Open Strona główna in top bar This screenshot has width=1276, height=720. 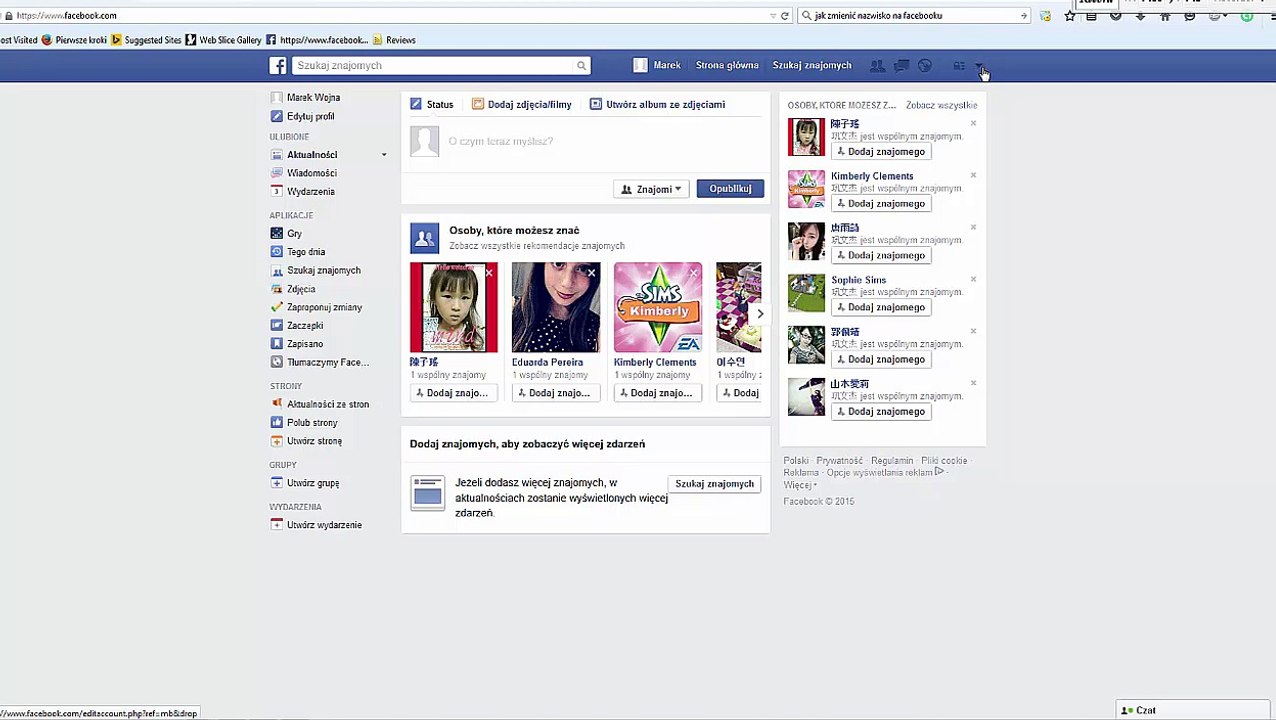click(x=727, y=65)
